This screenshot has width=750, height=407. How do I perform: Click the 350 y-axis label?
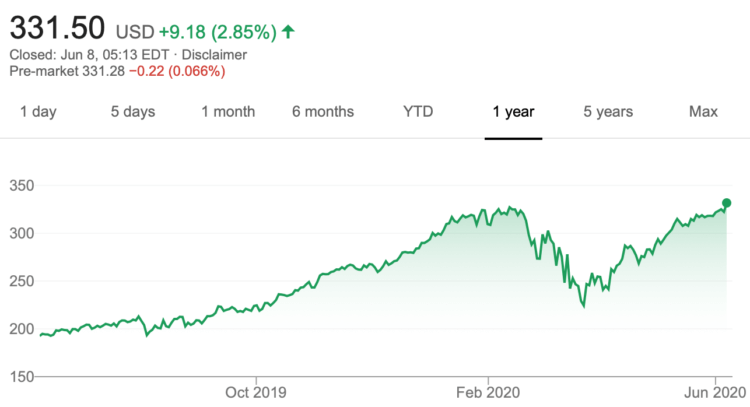tap(22, 186)
